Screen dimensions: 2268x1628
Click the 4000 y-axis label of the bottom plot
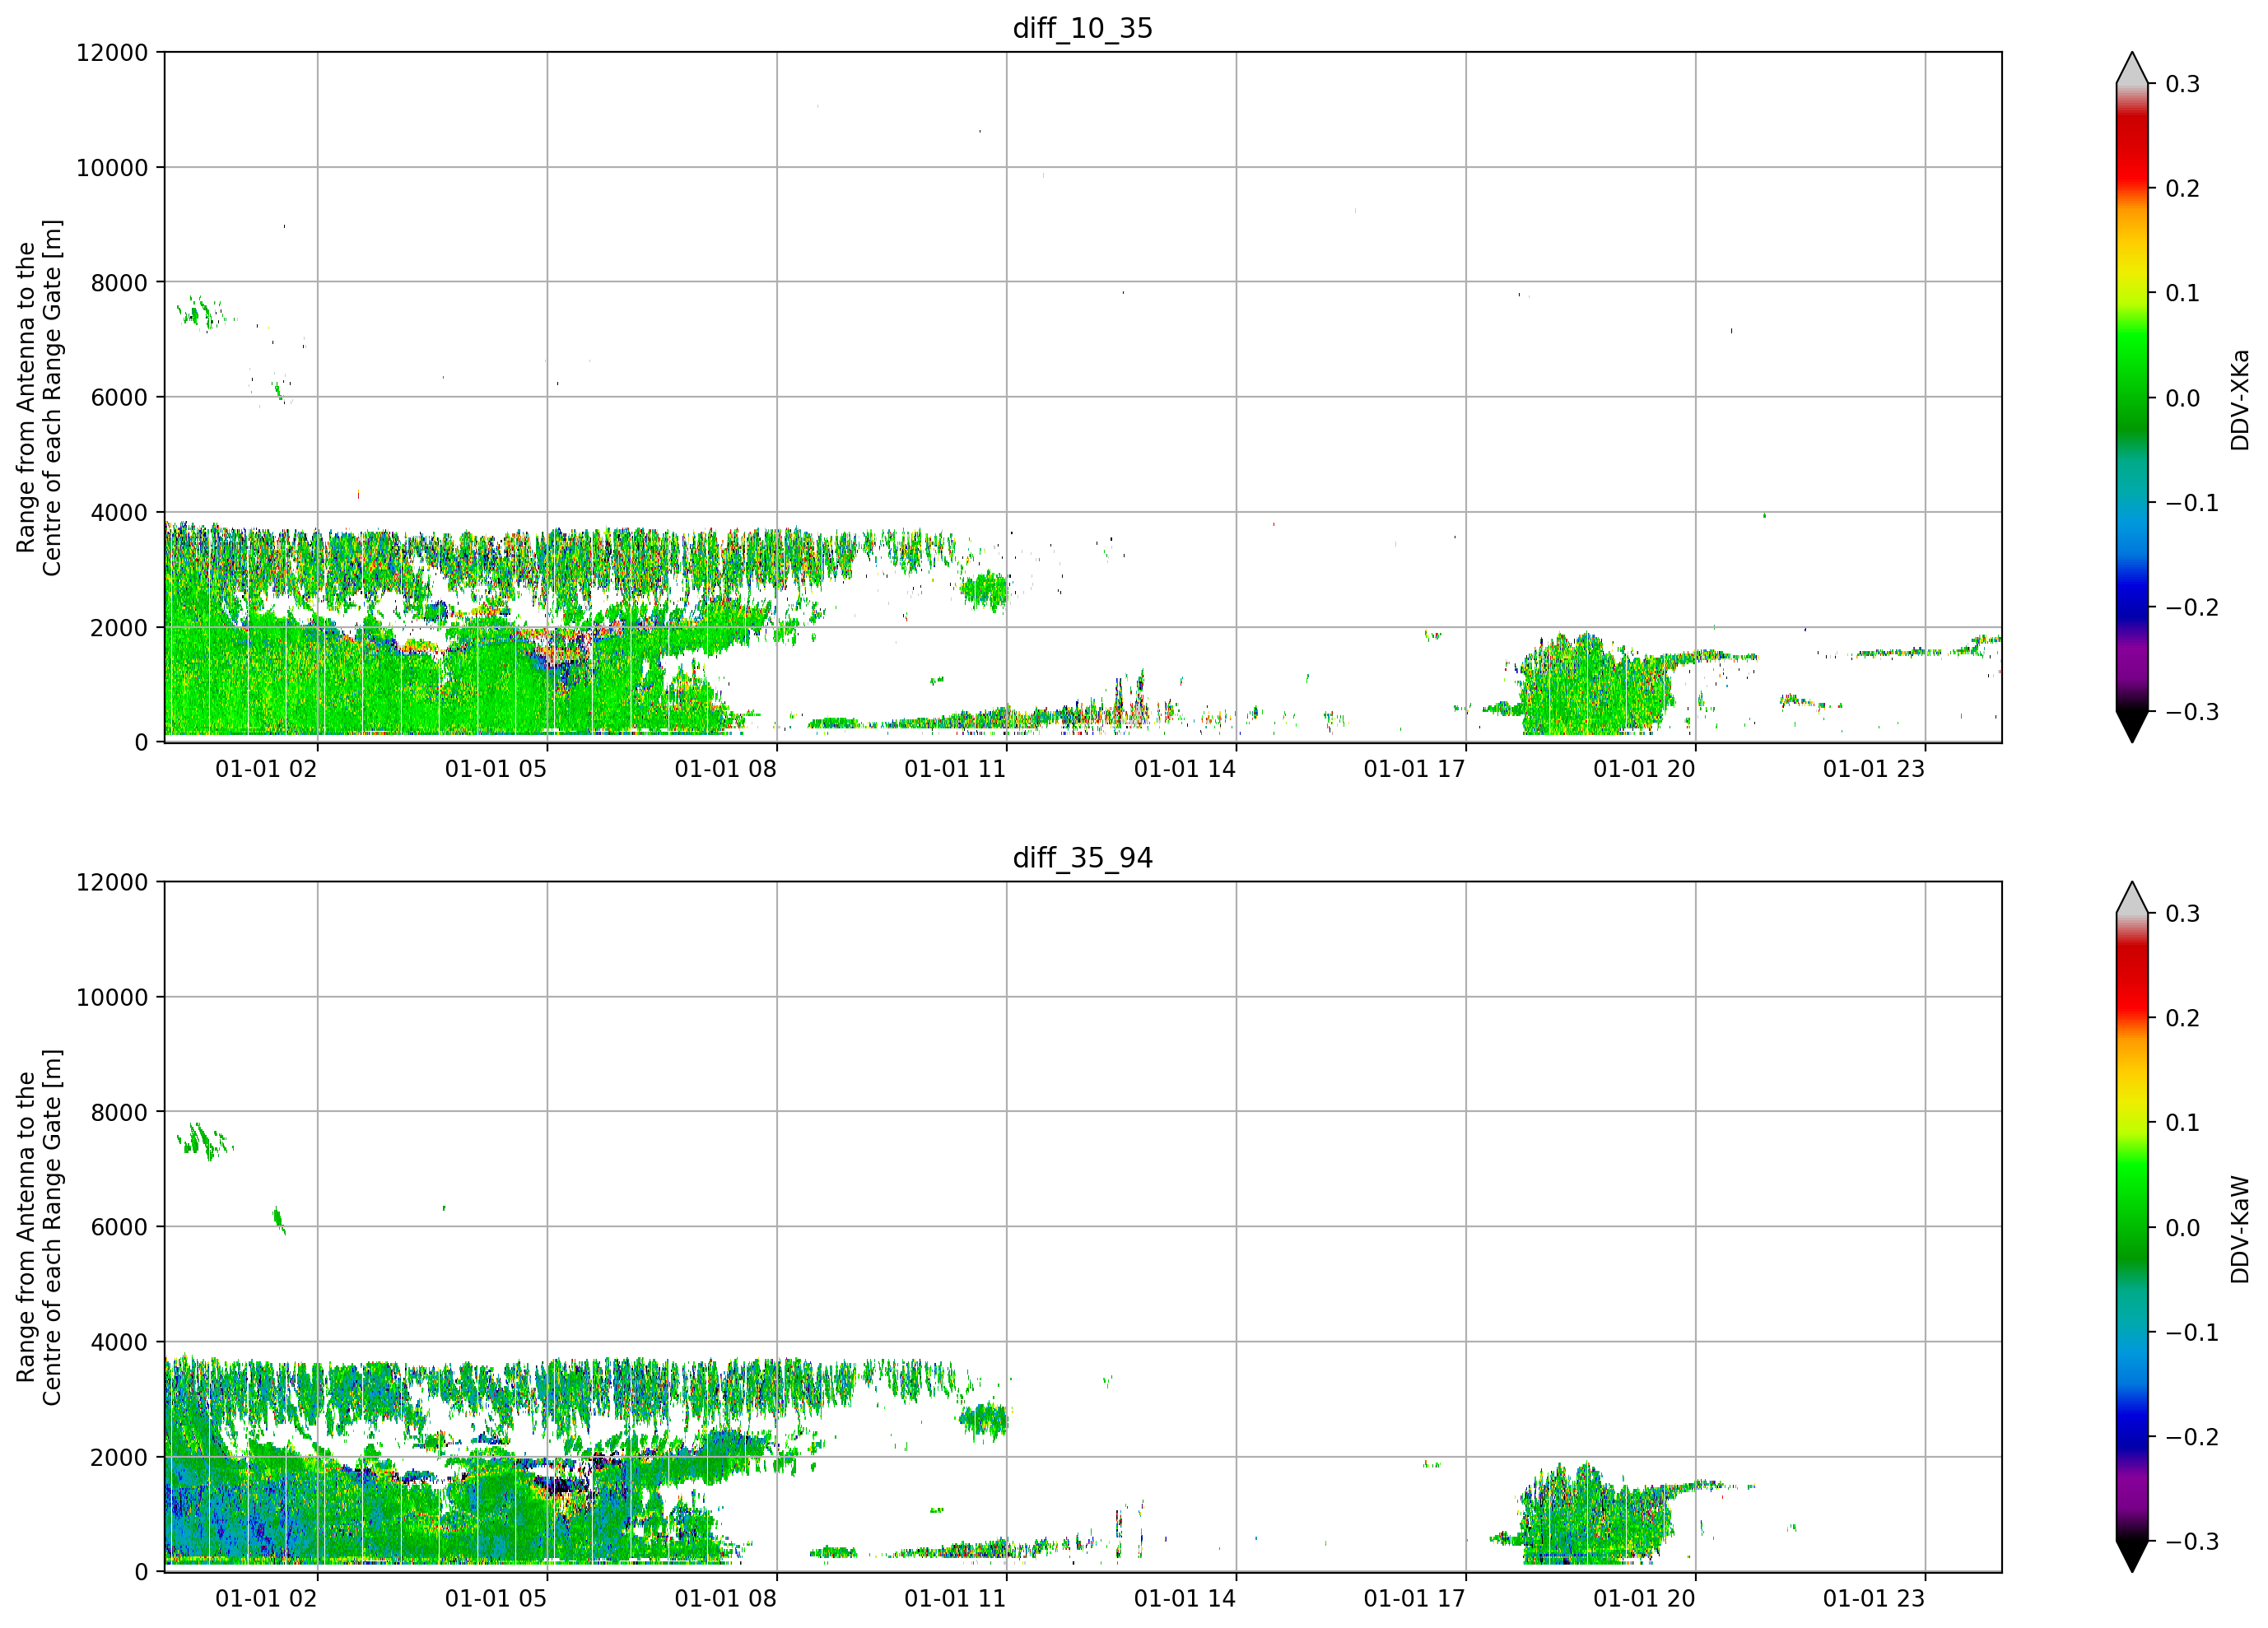pos(119,1342)
